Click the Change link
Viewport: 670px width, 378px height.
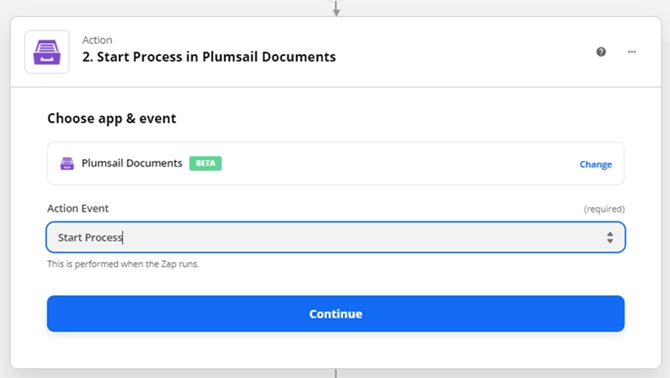point(595,164)
